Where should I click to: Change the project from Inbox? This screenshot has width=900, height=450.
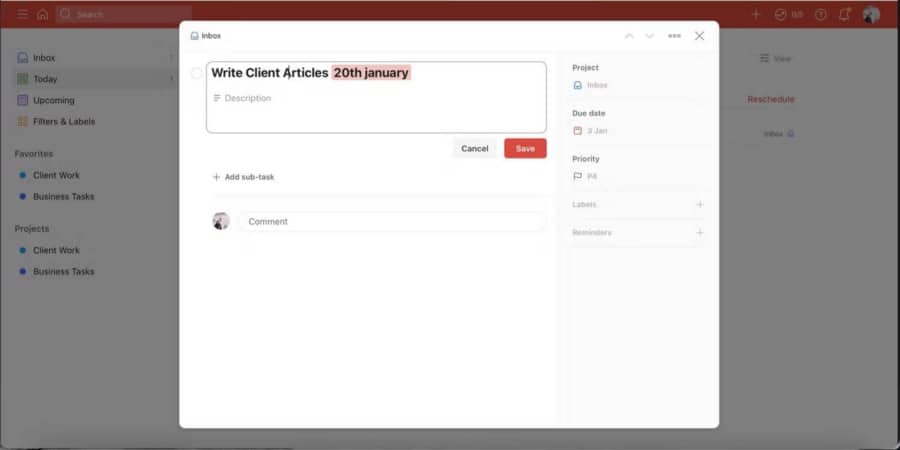(590, 85)
